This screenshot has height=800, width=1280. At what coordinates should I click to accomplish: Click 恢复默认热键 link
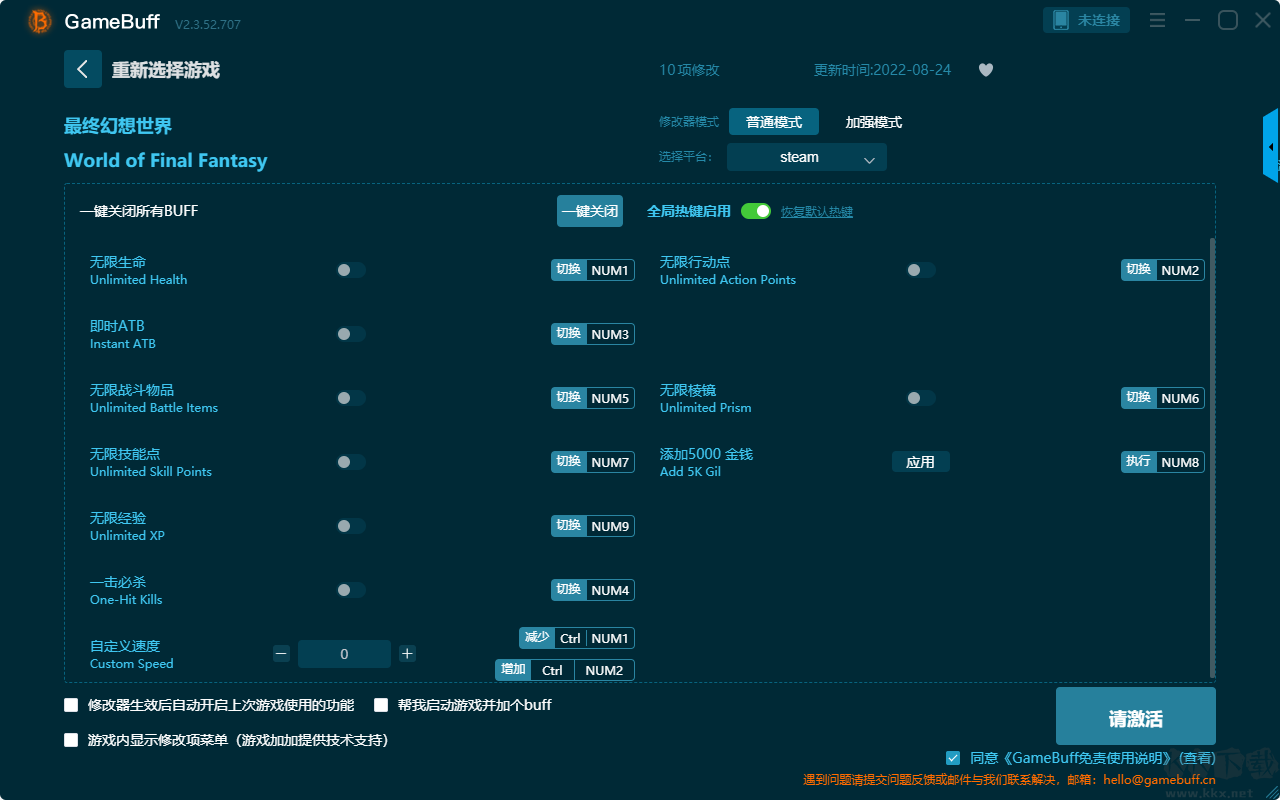coord(817,212)
